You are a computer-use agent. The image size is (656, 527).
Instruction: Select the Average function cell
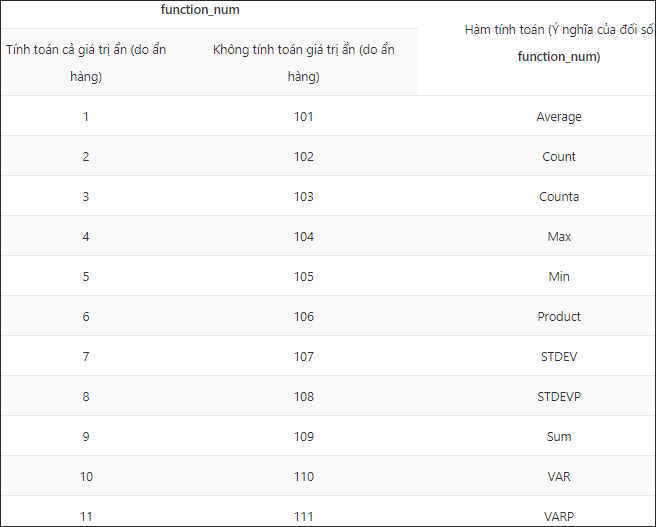click(x=558, y=117)
